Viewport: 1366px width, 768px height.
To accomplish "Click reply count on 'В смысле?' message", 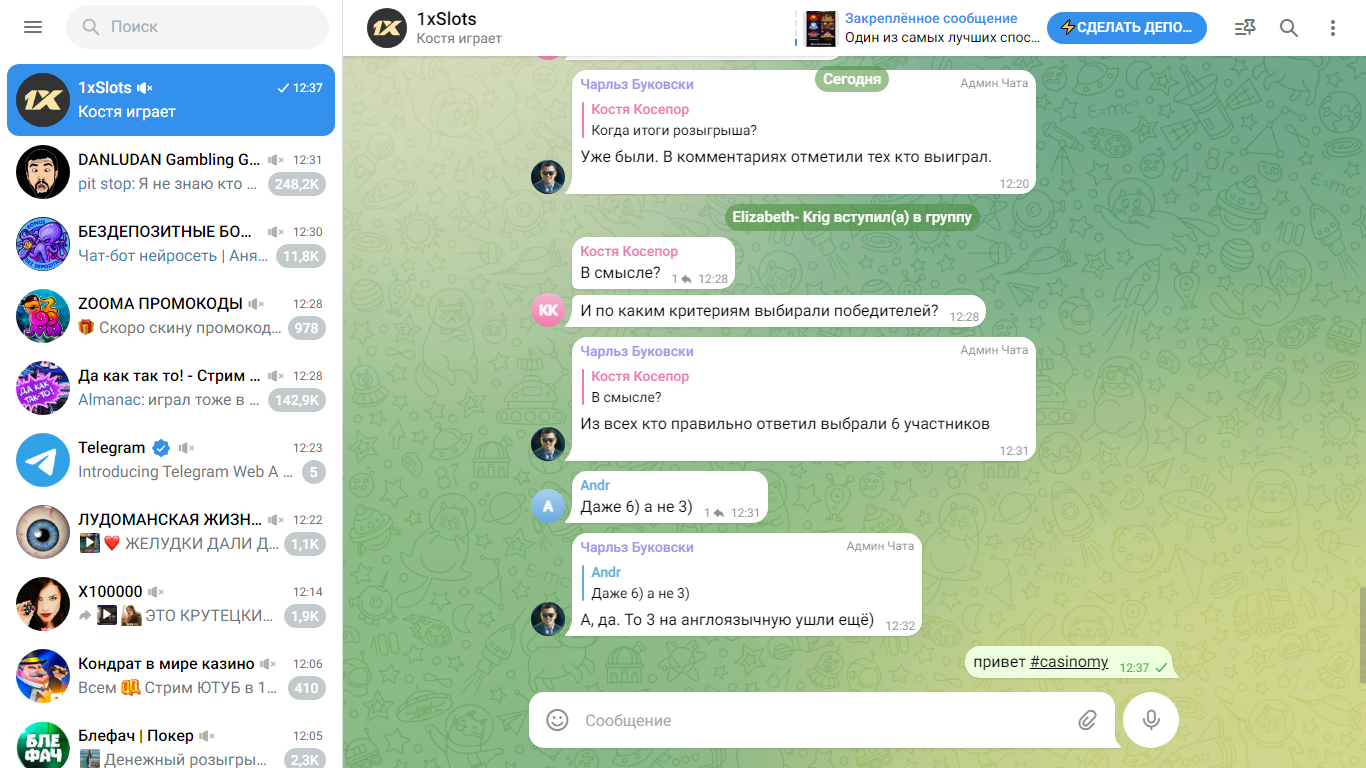I will (x=682, y=280).
